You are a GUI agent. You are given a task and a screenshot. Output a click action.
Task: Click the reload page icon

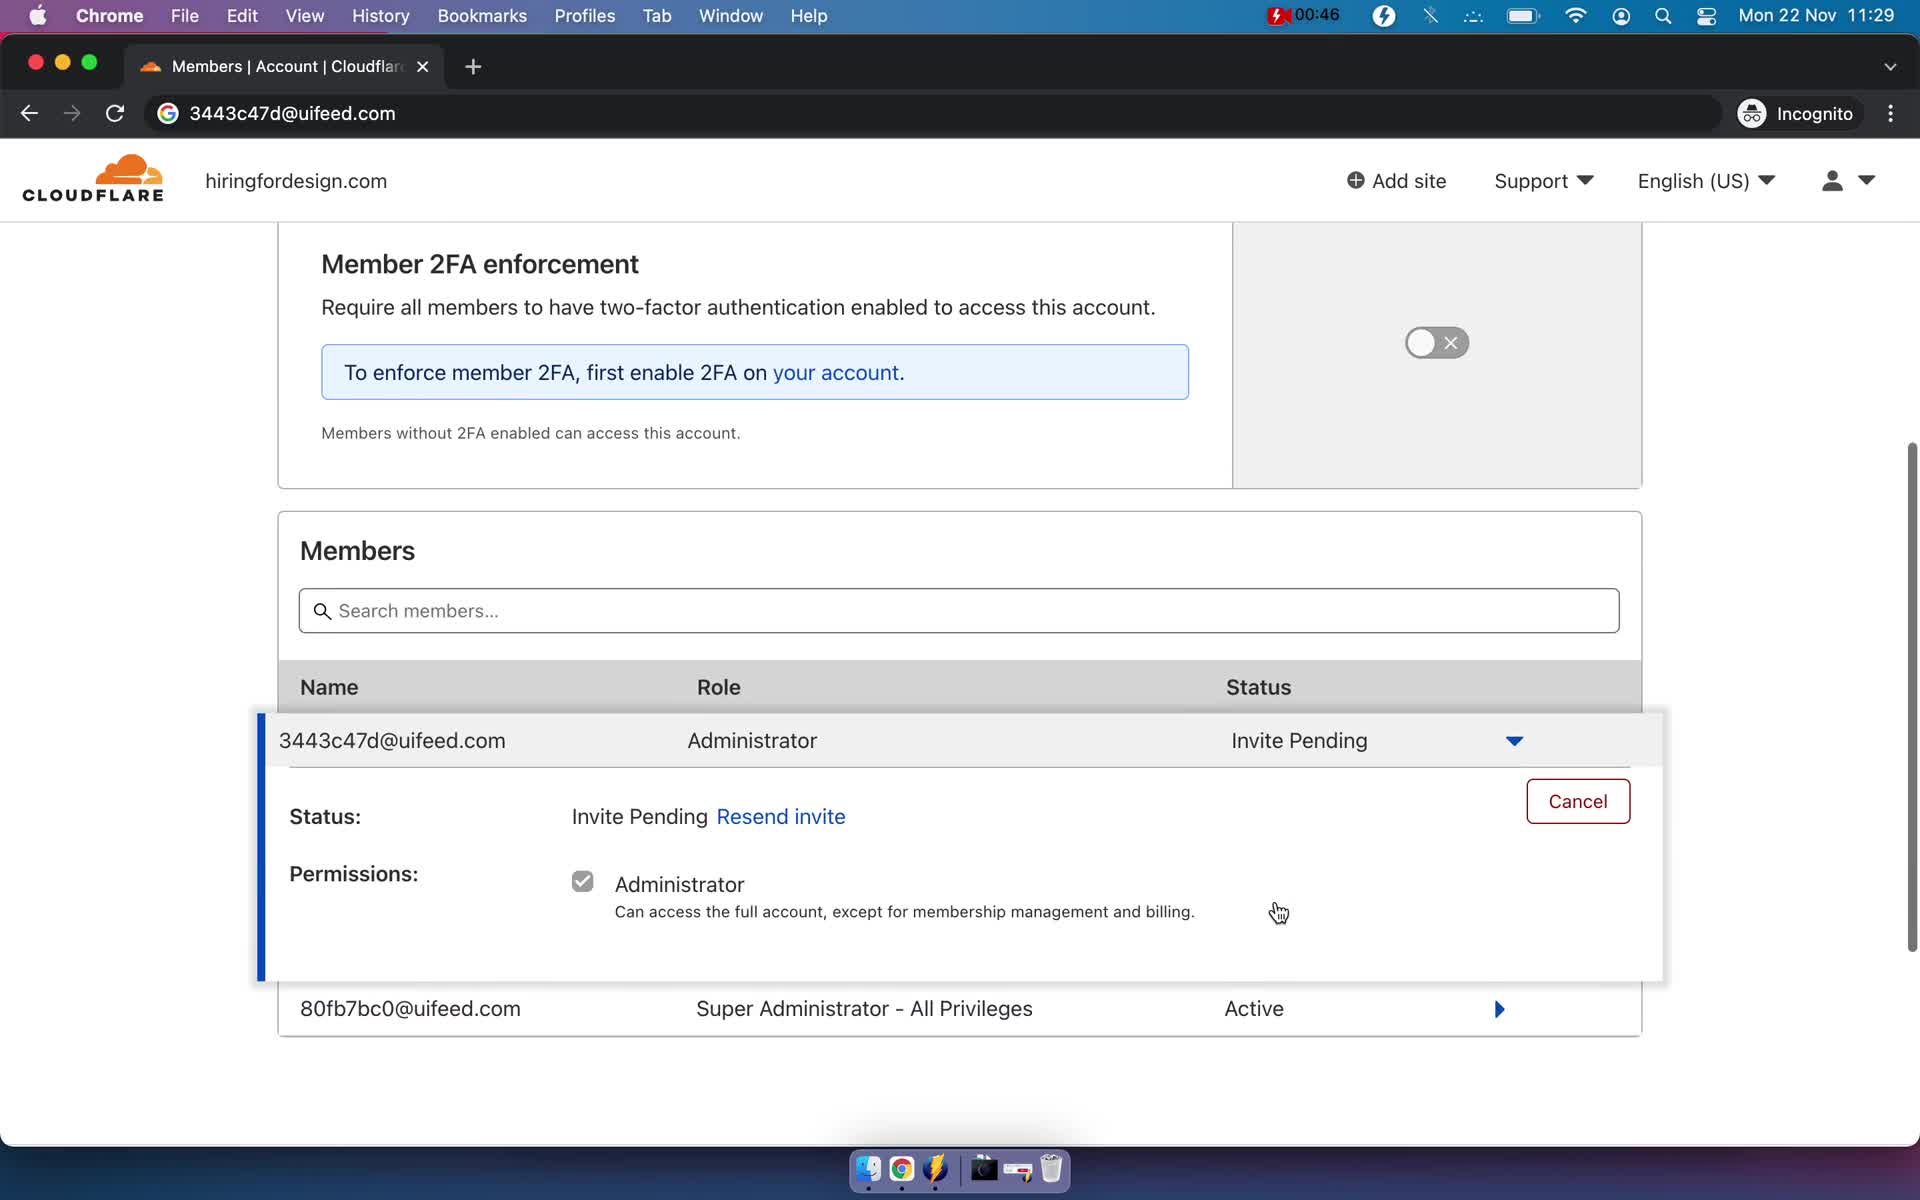pos(116,113)
